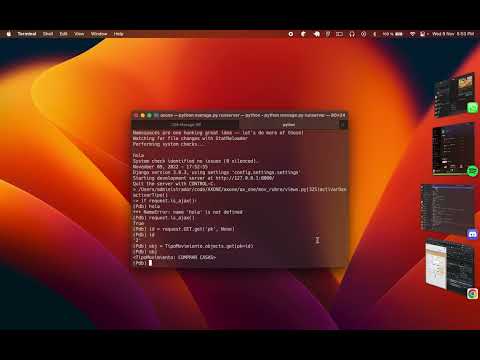Open the Apple menu
Screen dimensions: 480x360
9,34
